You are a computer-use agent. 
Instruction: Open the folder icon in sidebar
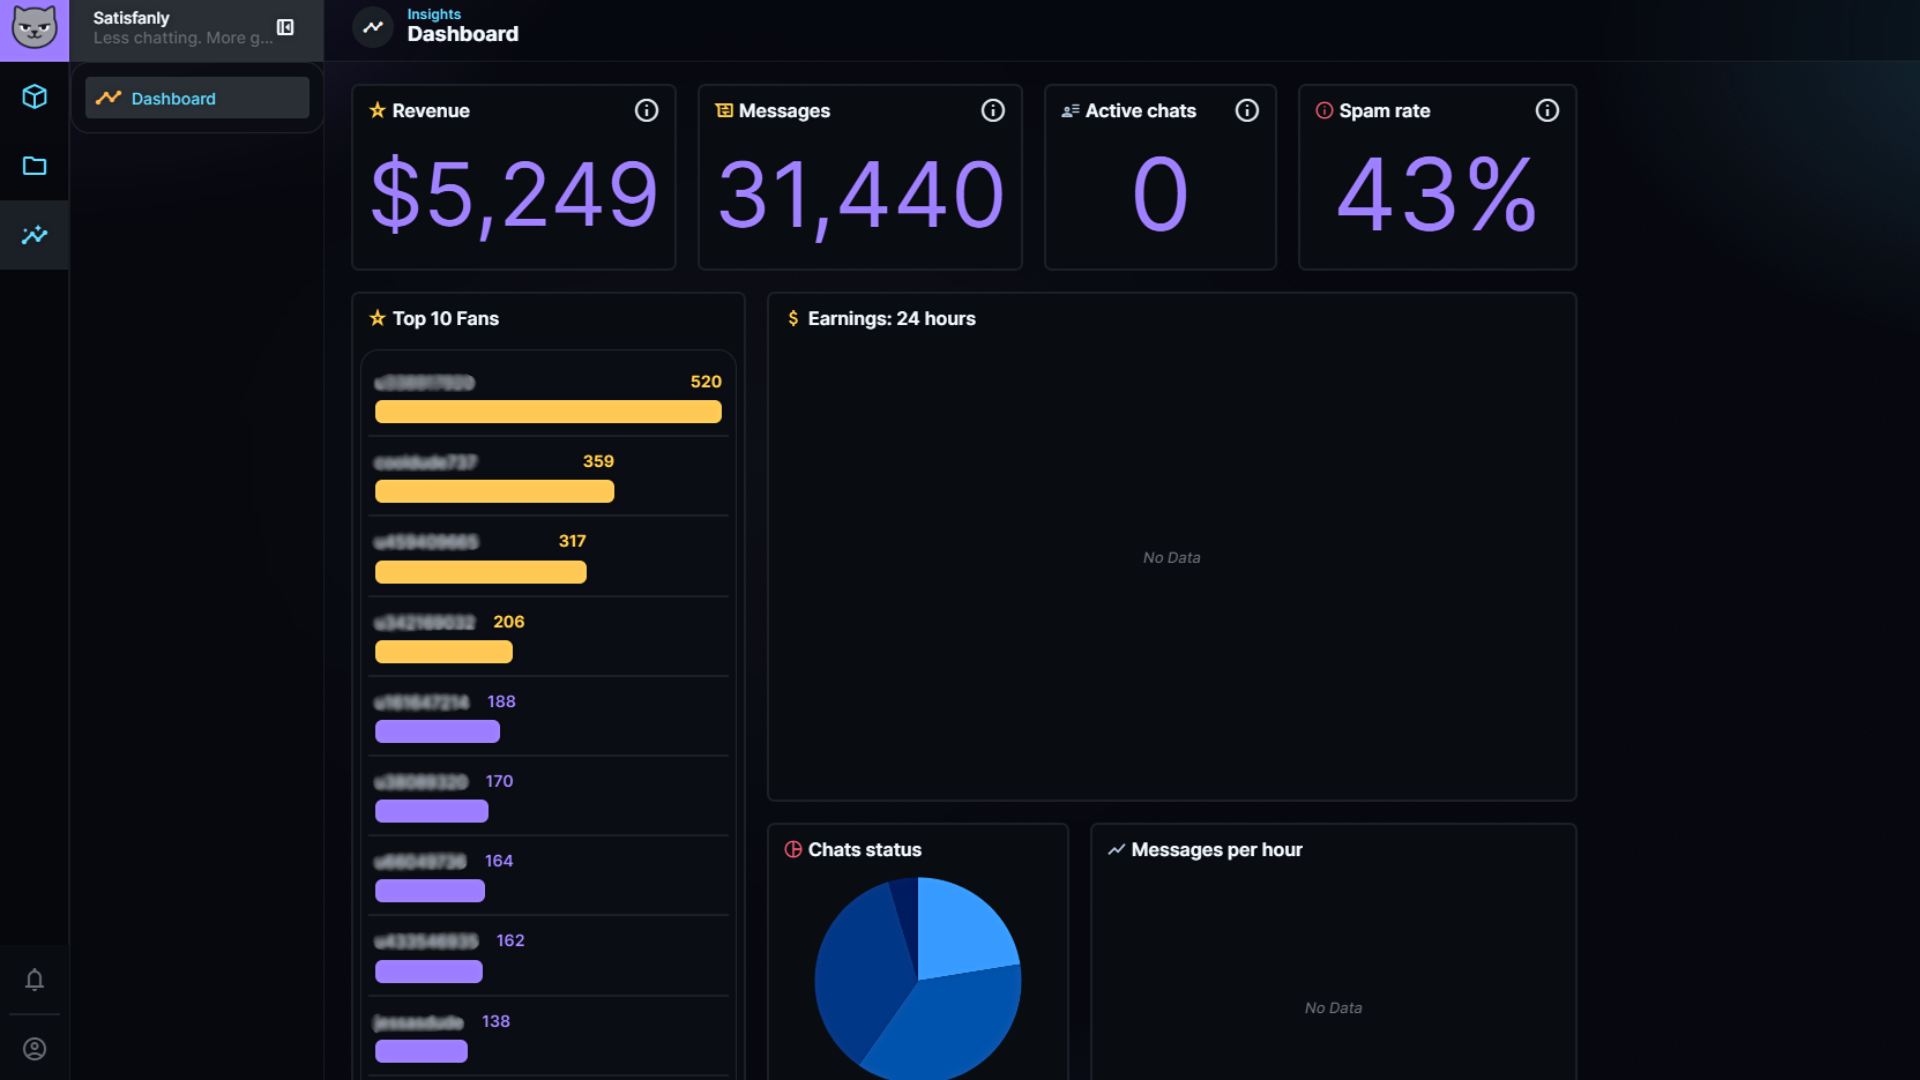34,166
